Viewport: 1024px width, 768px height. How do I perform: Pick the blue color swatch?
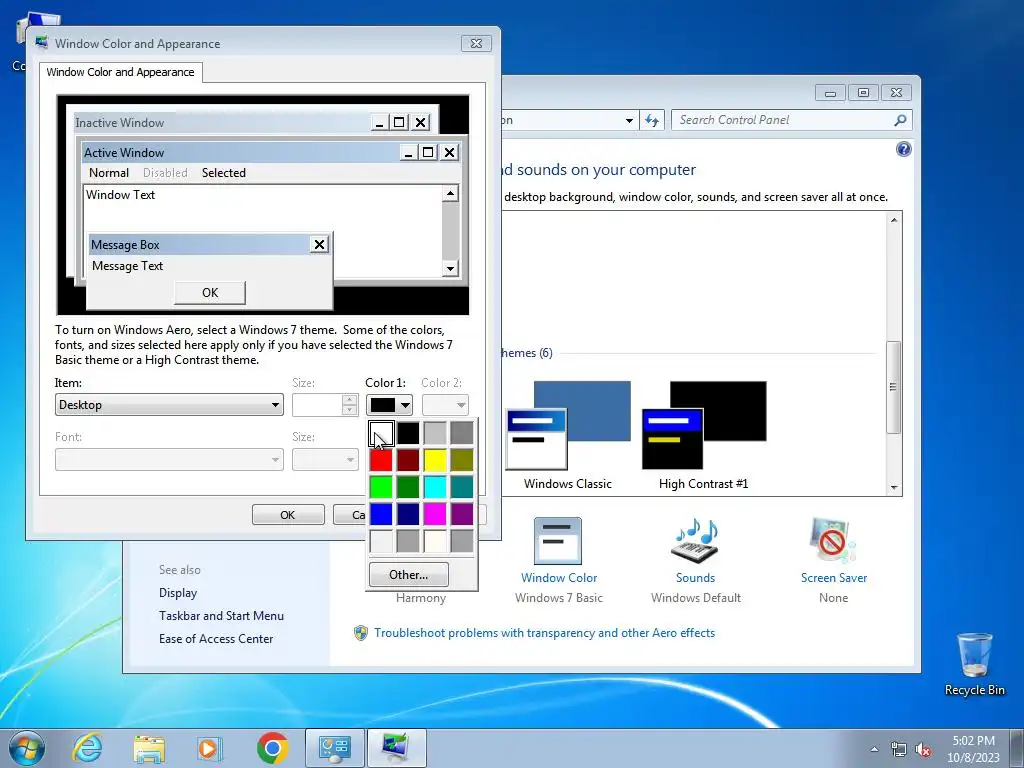pyautogui.click(x=381, y=514)
